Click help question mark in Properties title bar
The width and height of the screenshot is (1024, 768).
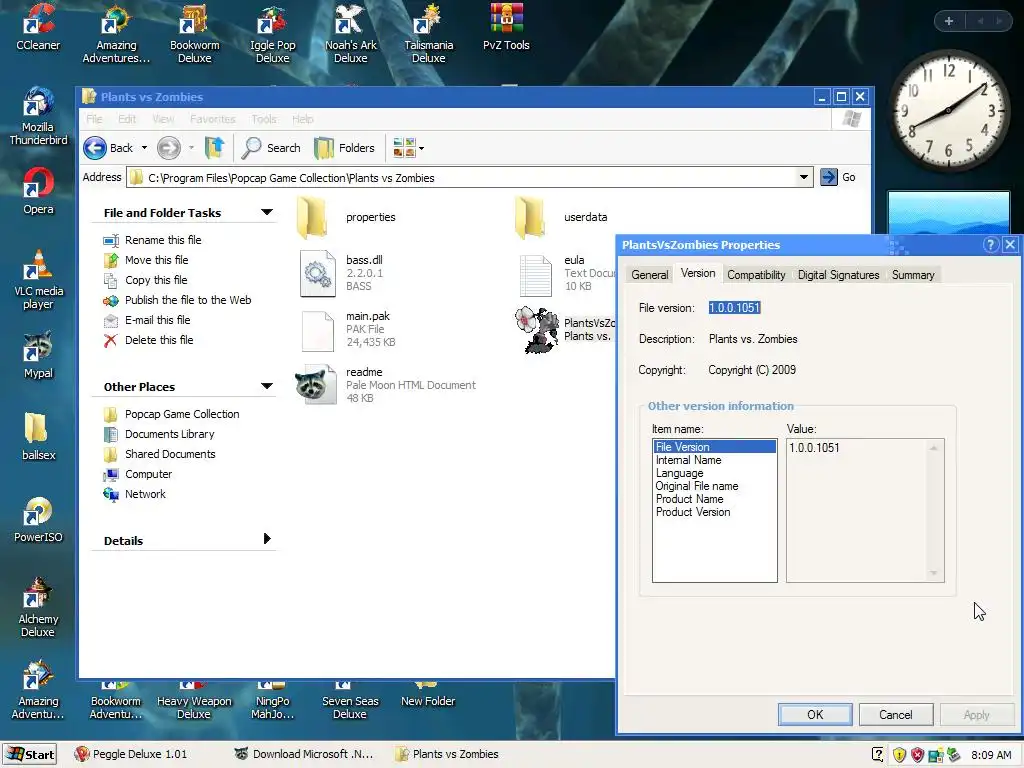[x=991, y=245]
